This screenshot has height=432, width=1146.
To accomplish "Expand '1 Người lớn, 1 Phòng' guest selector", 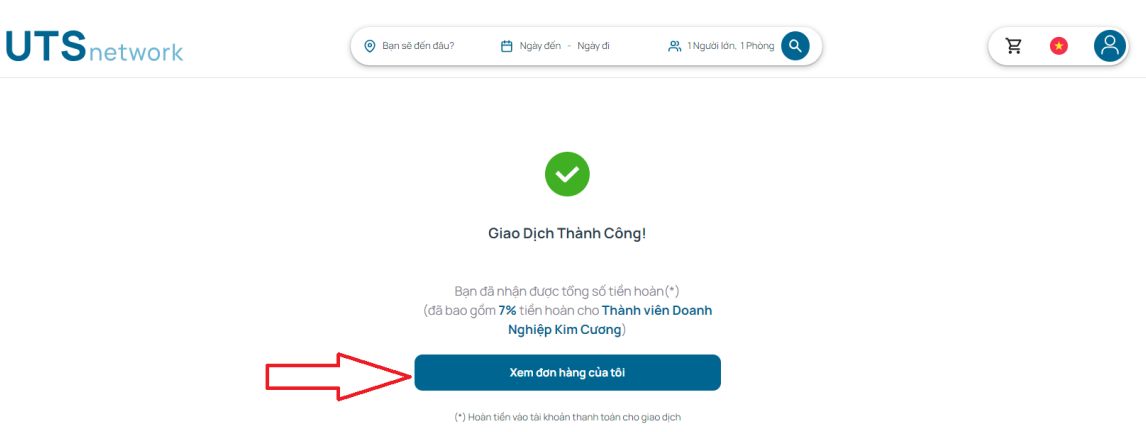I will click(x=730, y=46).
